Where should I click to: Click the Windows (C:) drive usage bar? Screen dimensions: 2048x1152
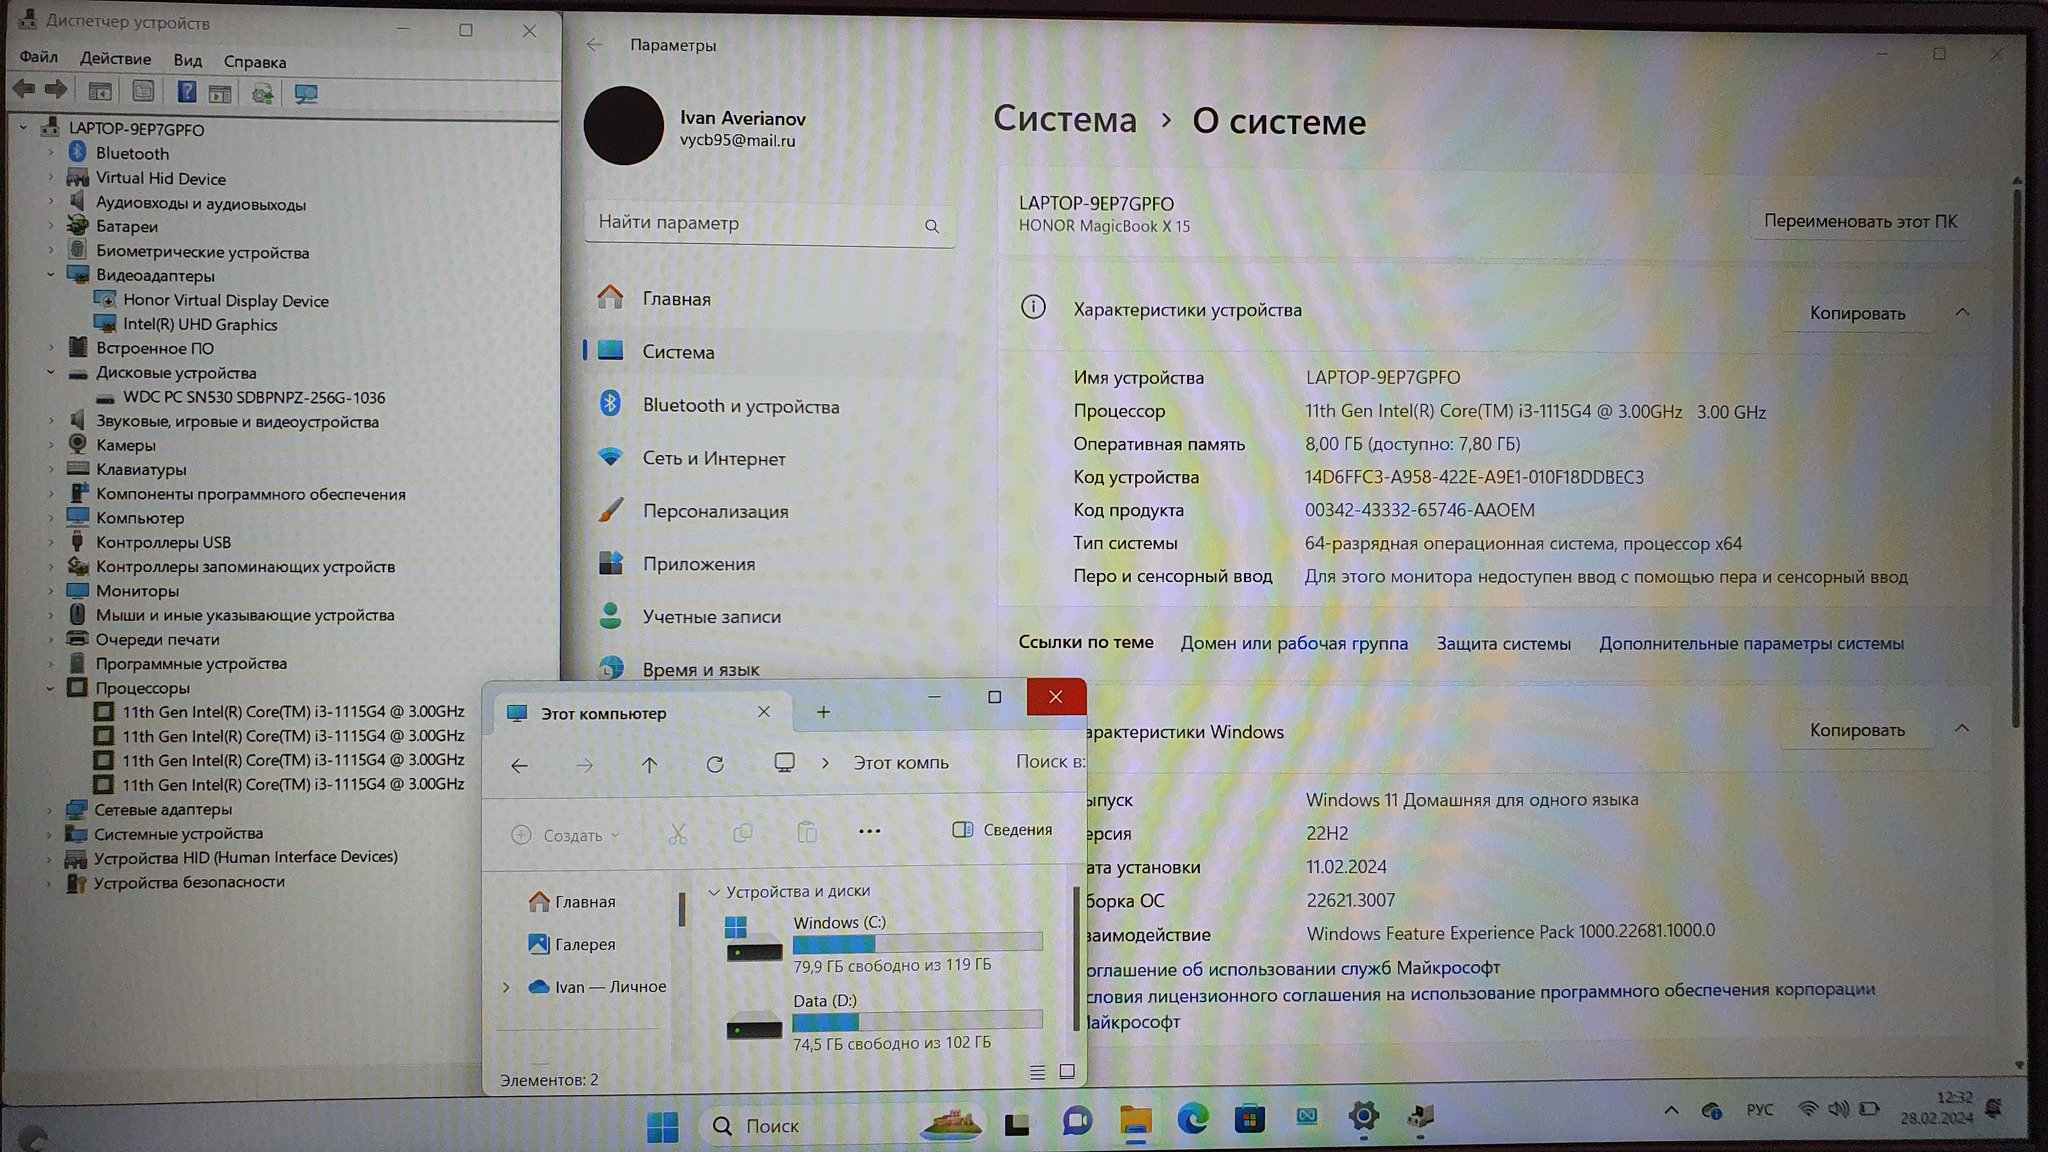click(917, 943)
